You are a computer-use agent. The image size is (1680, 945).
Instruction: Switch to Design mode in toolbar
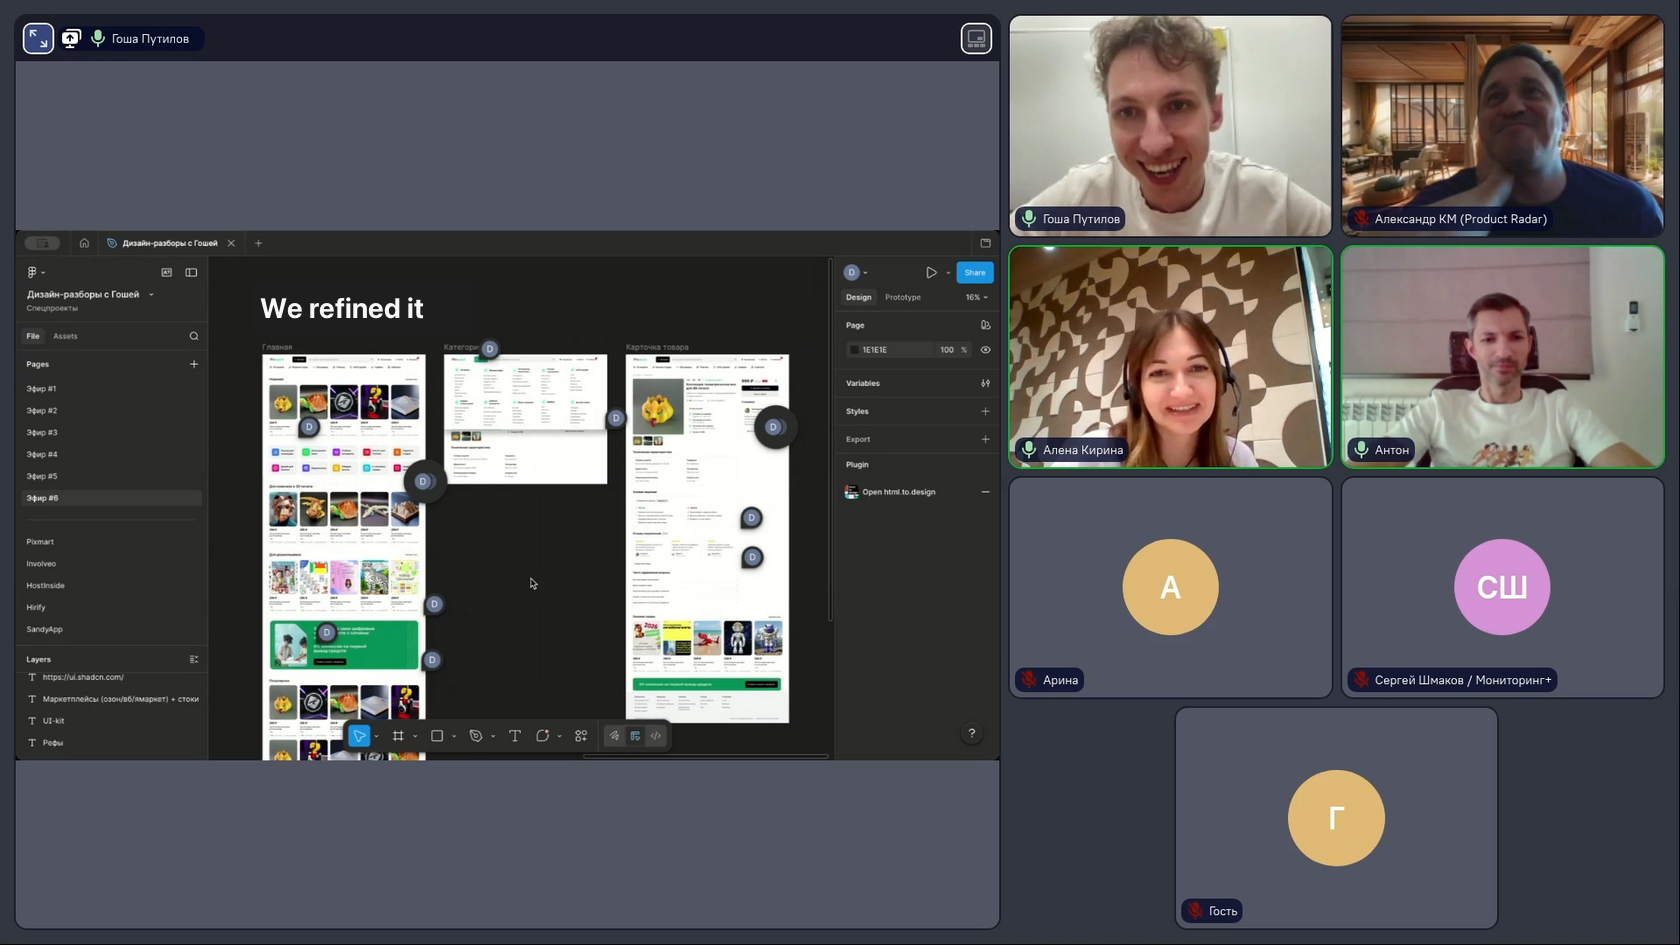click(x=635, y=736)
